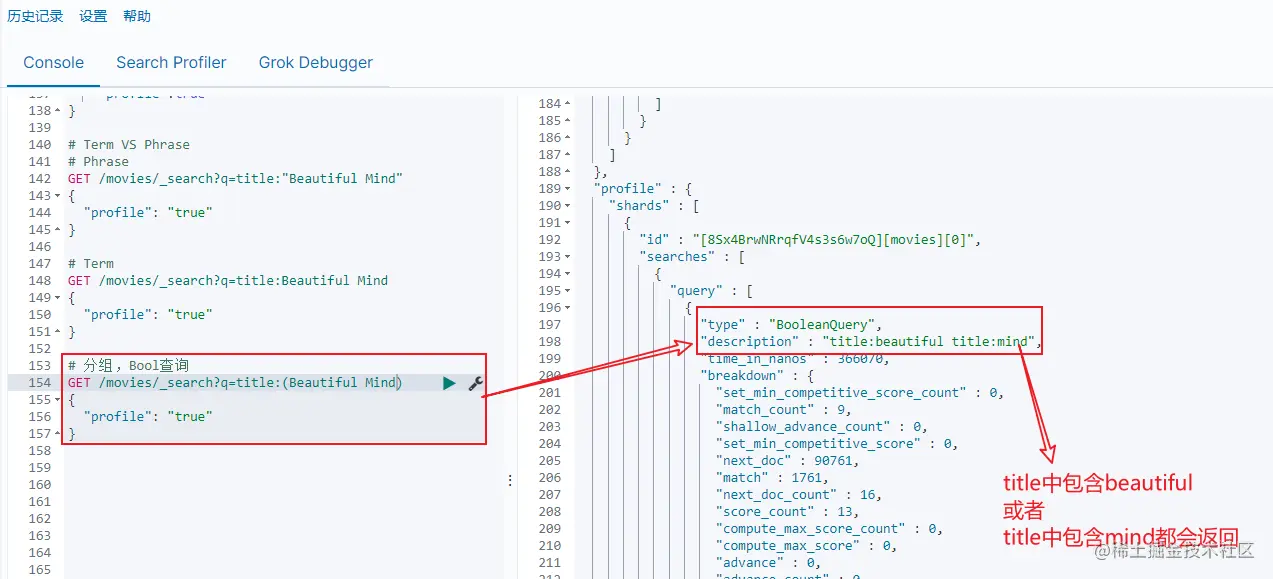1273x579 pixels.
Task: Select the Console tab
Action: click(54, 62)
